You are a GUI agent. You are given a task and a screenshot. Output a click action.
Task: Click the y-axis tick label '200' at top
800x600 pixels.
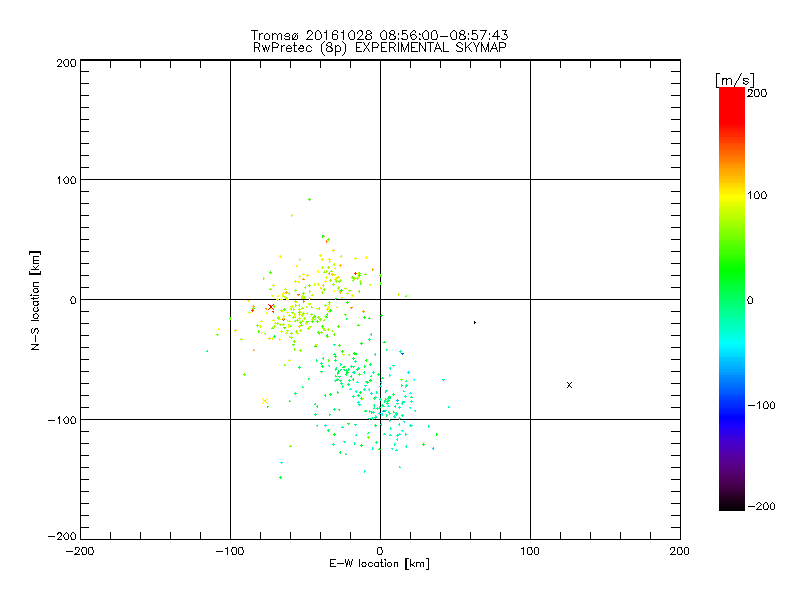coord(66,63)
